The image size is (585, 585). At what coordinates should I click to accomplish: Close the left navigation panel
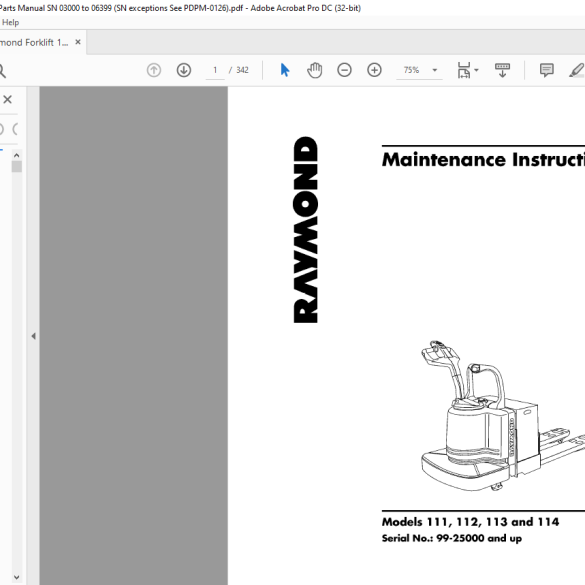7,99
